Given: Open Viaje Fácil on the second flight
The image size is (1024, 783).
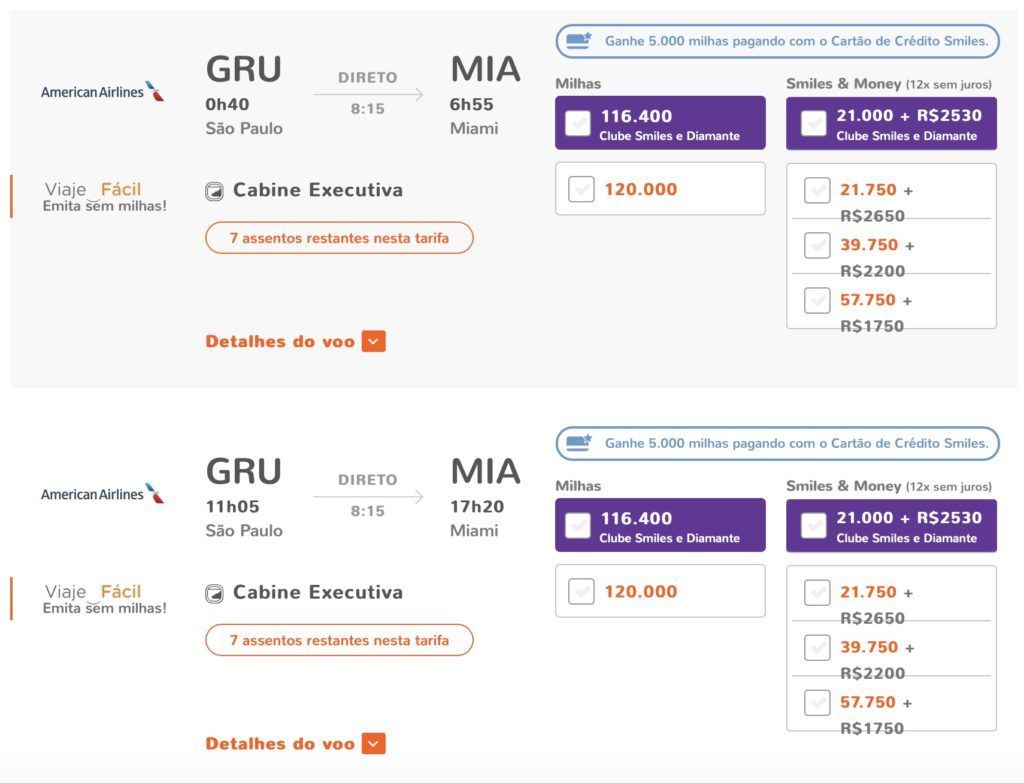Looking at the screenshot, I should [x=104, y=599].
